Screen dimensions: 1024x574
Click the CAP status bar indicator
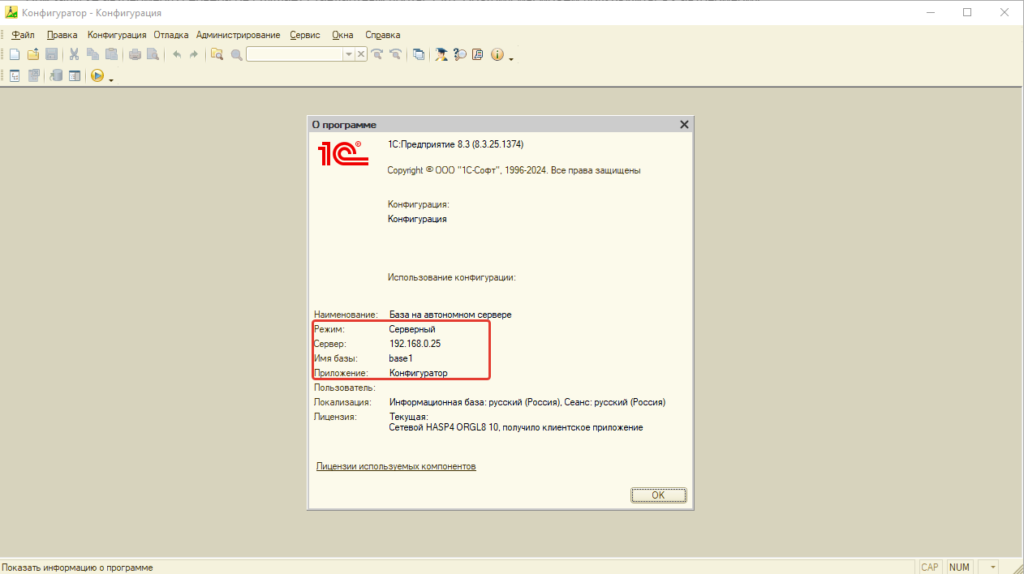coord(930,567)
